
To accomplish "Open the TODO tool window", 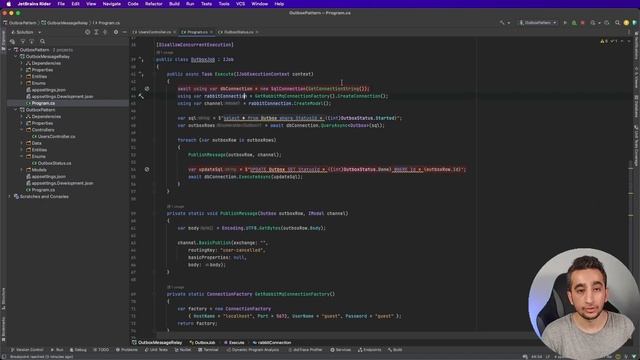I will 101,350.
